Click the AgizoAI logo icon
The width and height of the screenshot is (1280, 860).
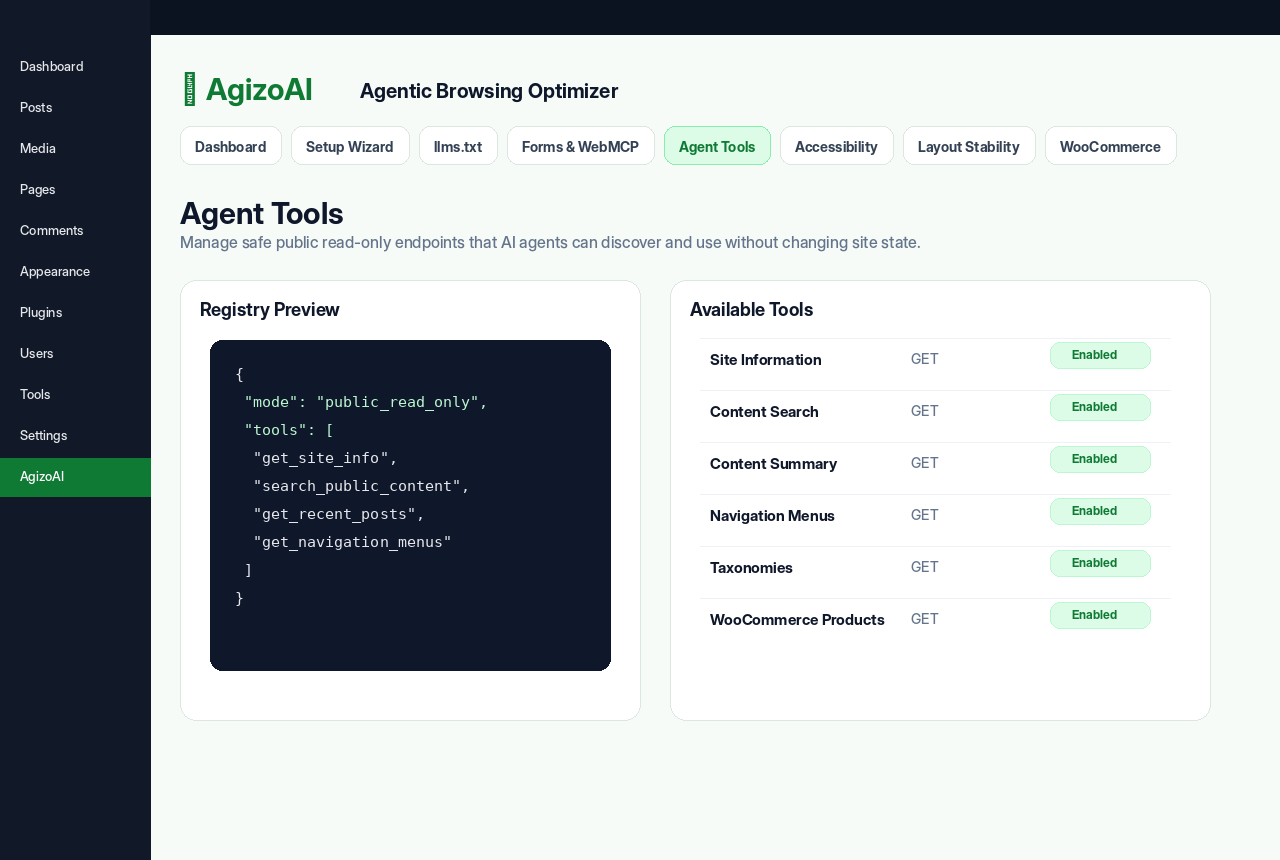tap(190, 89)
